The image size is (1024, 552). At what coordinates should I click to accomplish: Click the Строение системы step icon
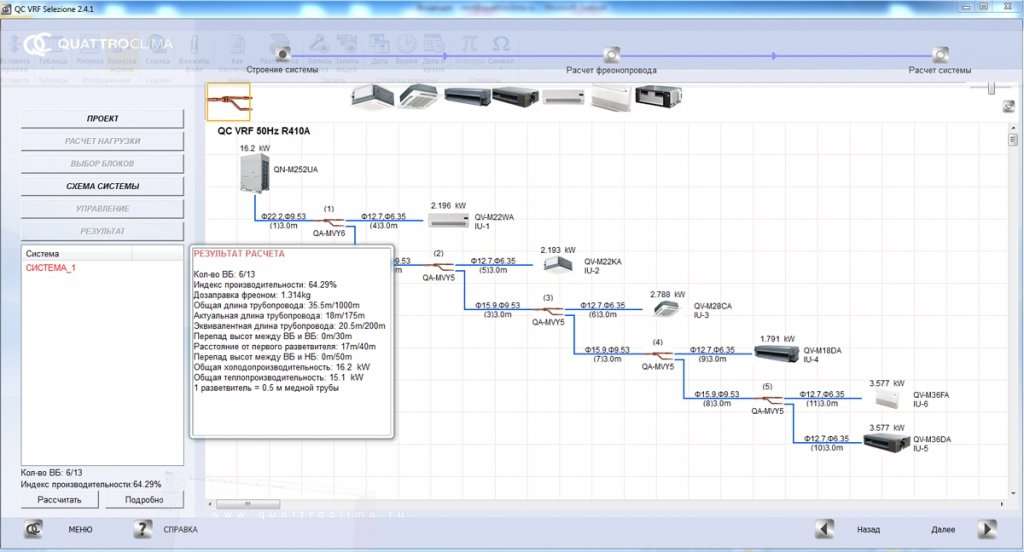pos(283,54)
